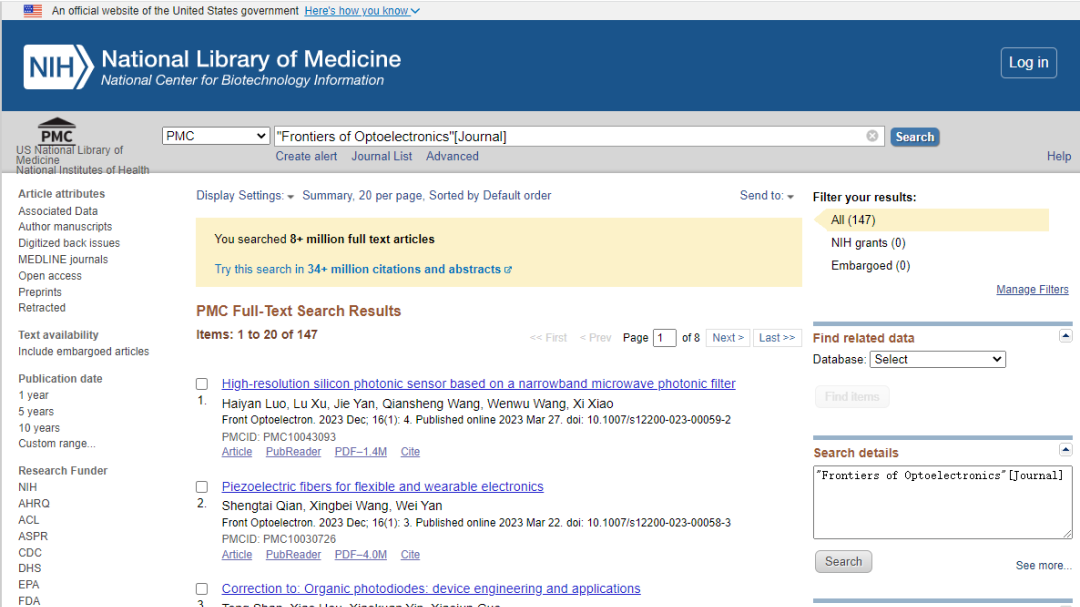Limit publication date to 5 years
Image resolution: width=1080 pixels, height=607 pixels.
pyautogui.click(x=36, y=411)
